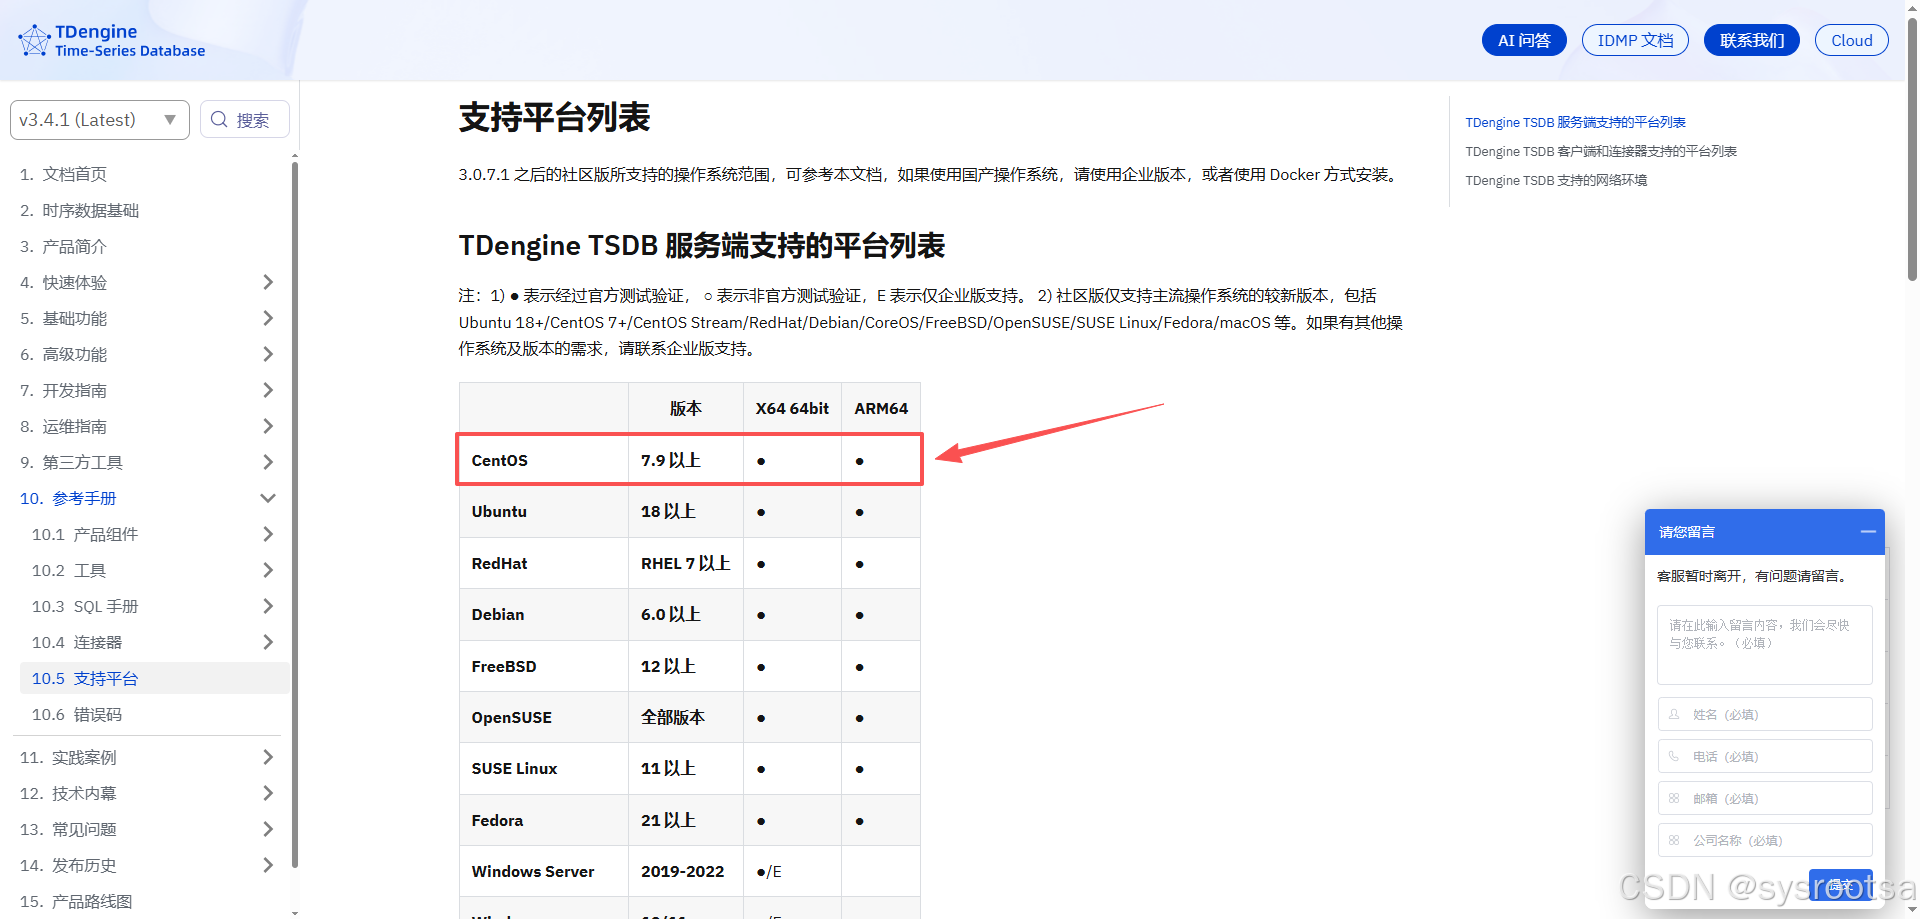Expand the 6. 高级功能 chevron
1920x919 pixels.
(268, 354)
